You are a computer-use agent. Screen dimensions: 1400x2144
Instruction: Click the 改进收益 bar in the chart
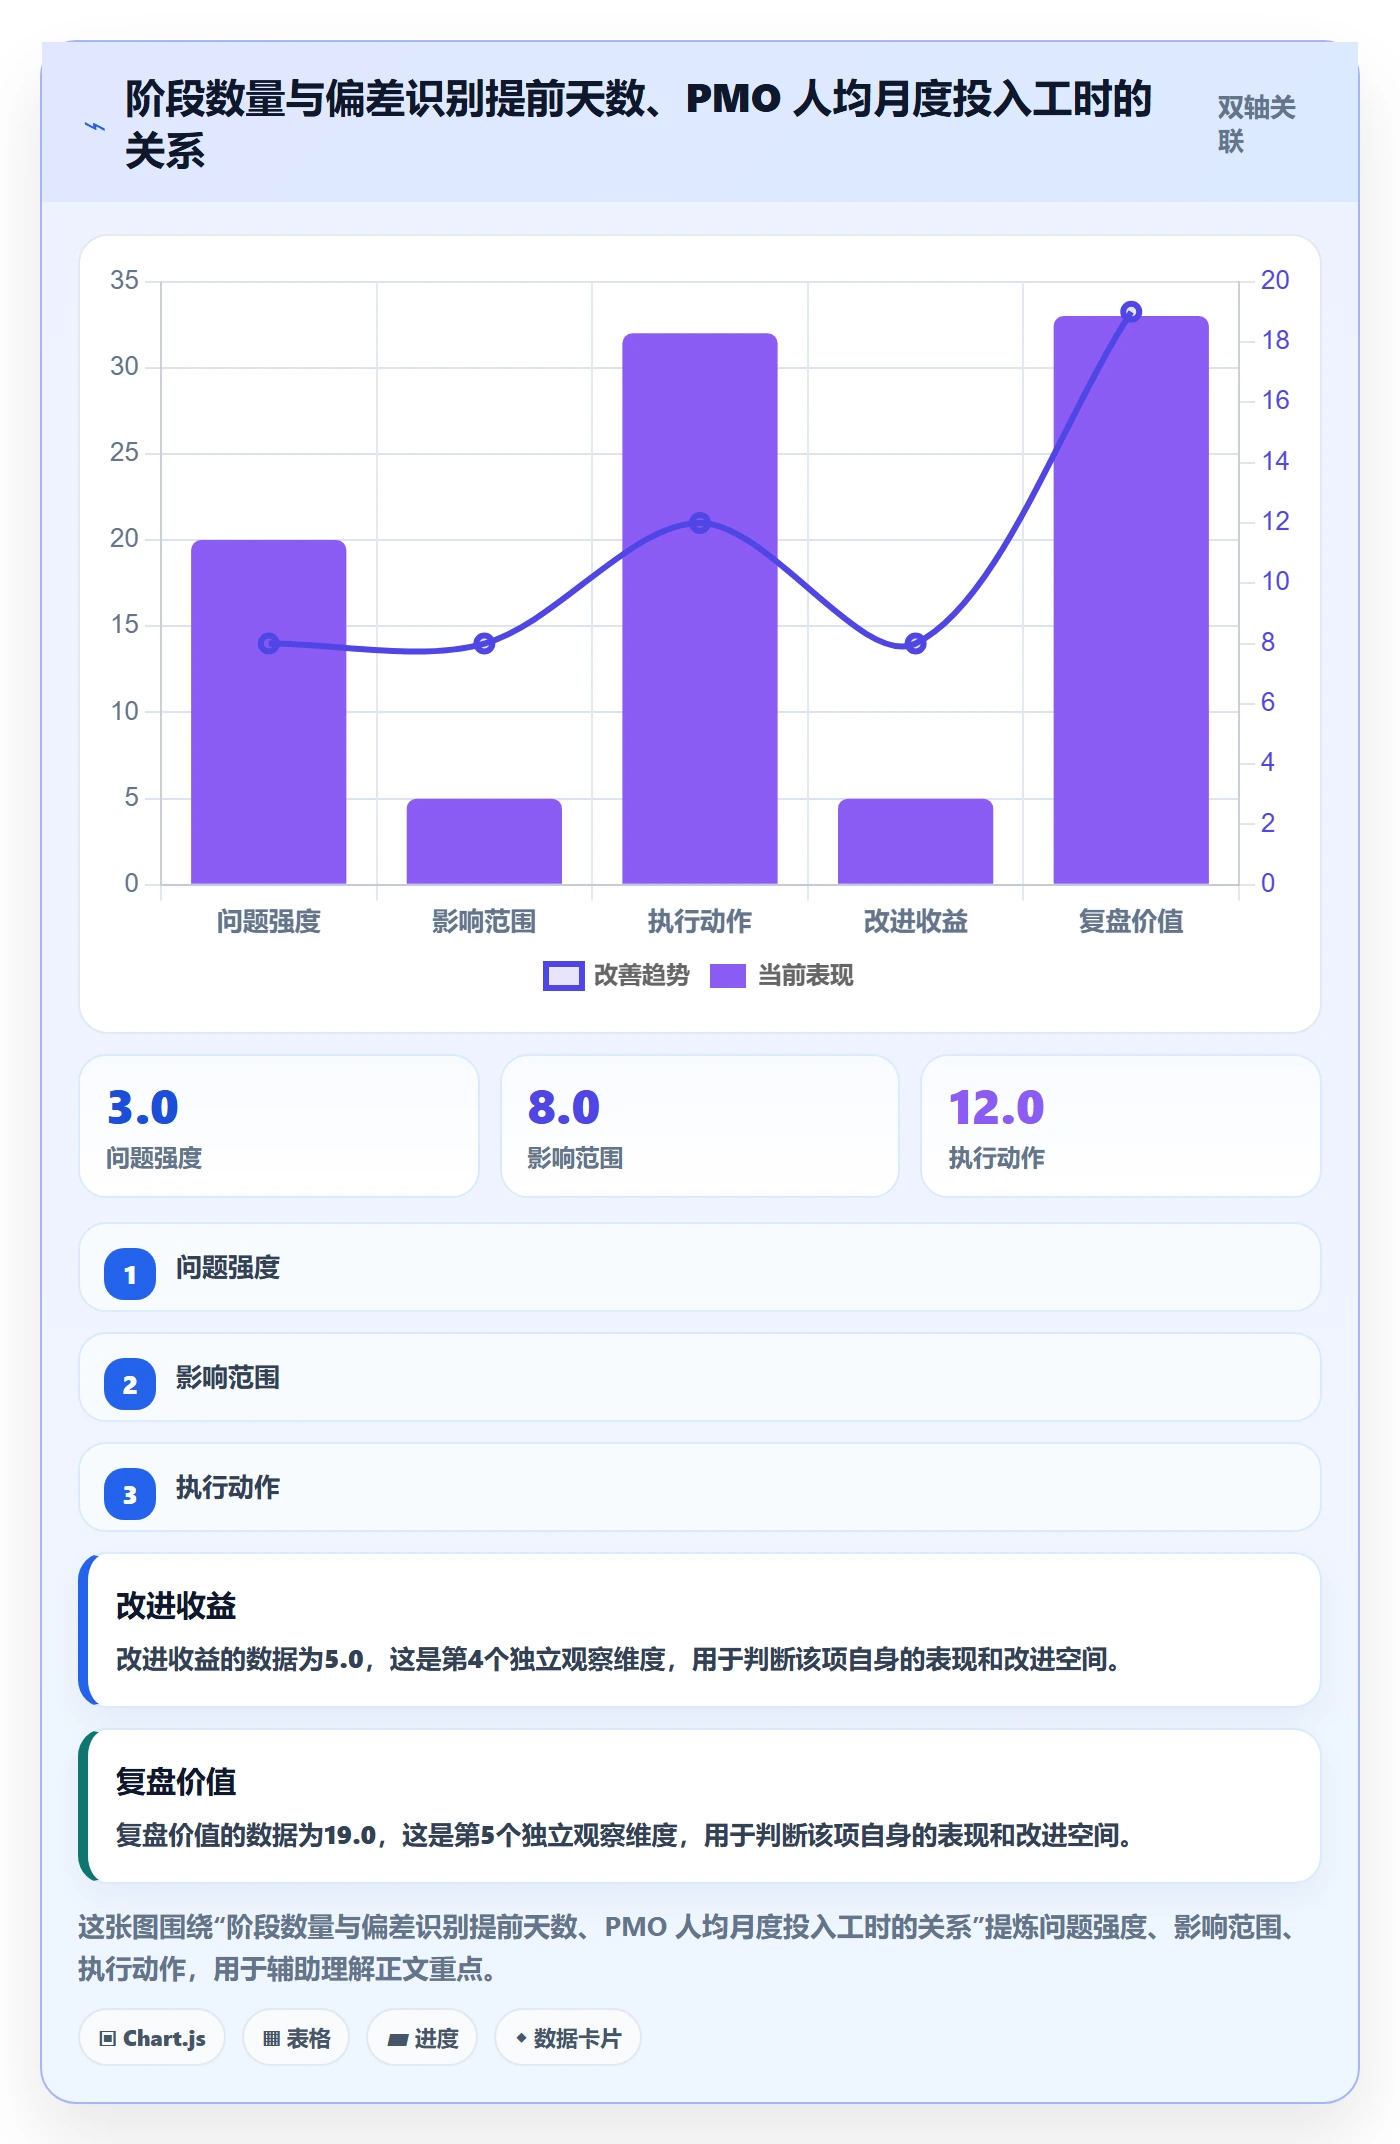(916, 841)
